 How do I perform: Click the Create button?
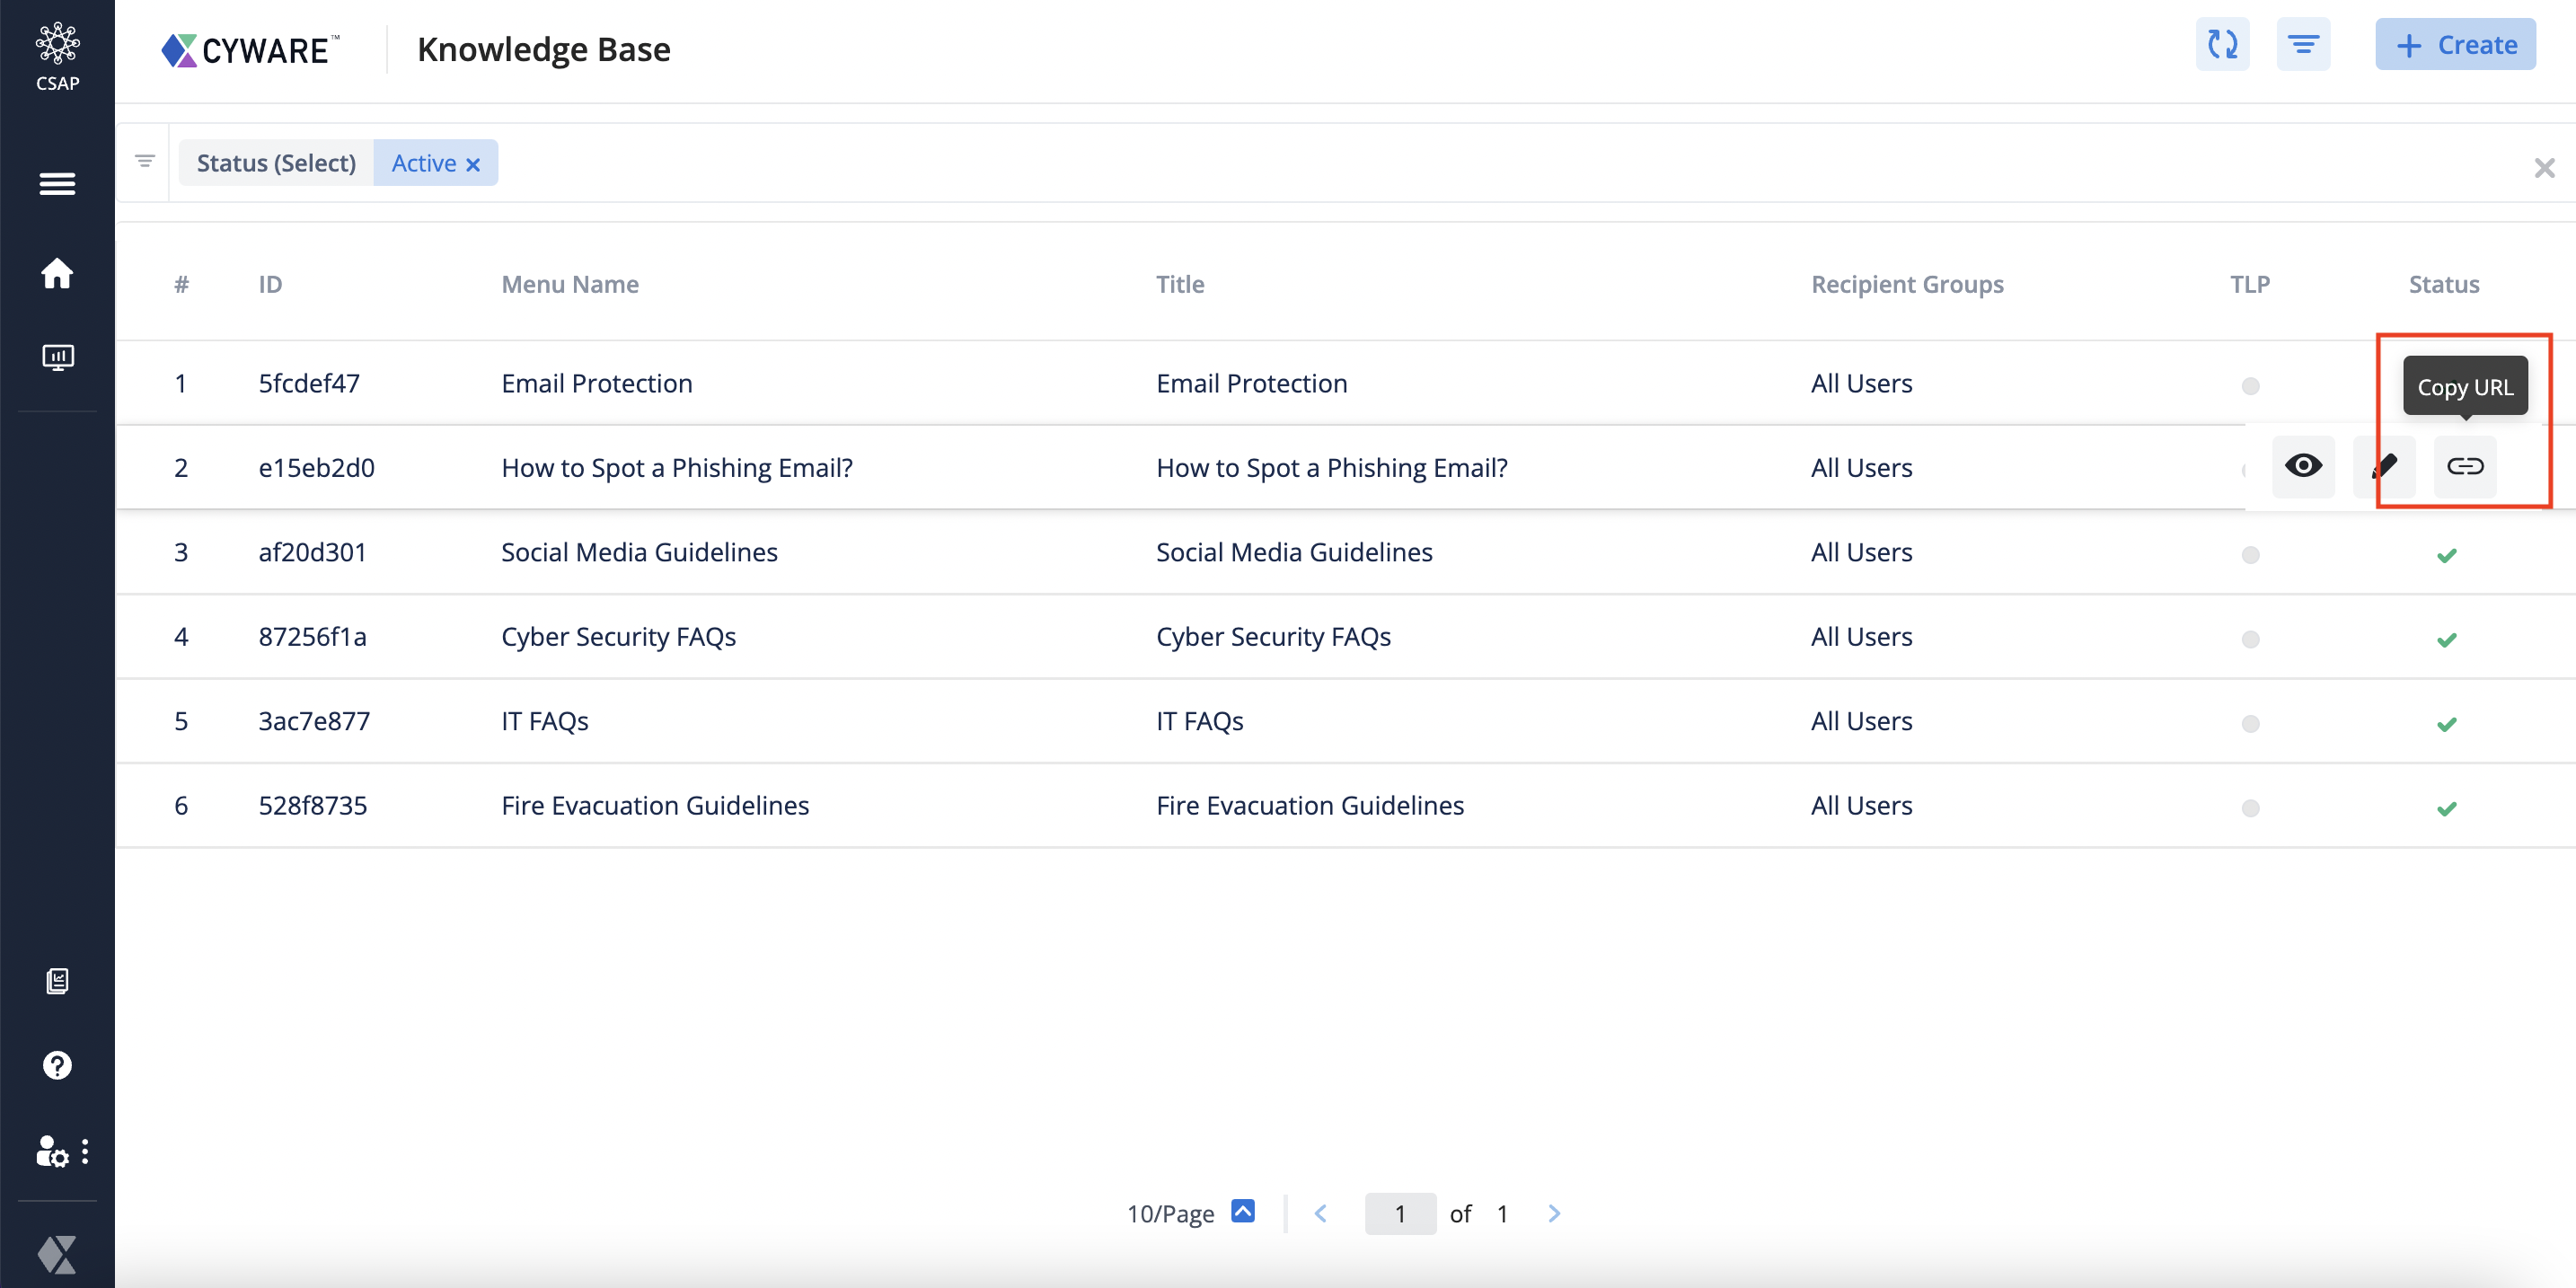[2455, 45]
